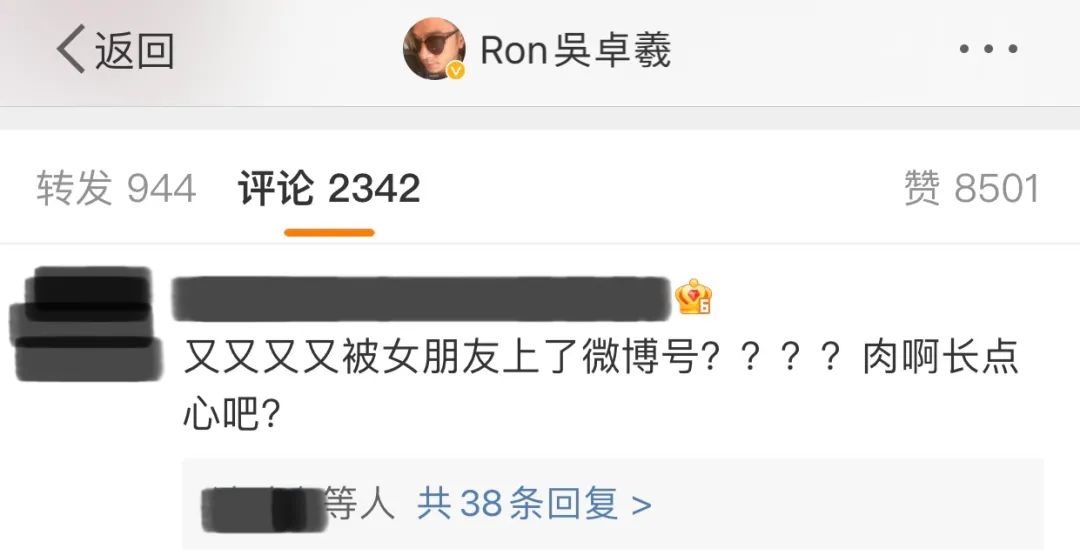Image resolution: width=1080 pixels, height=555 pixels.
Task: Open the commenter's blurred avatar
Action: coord(86,324)
